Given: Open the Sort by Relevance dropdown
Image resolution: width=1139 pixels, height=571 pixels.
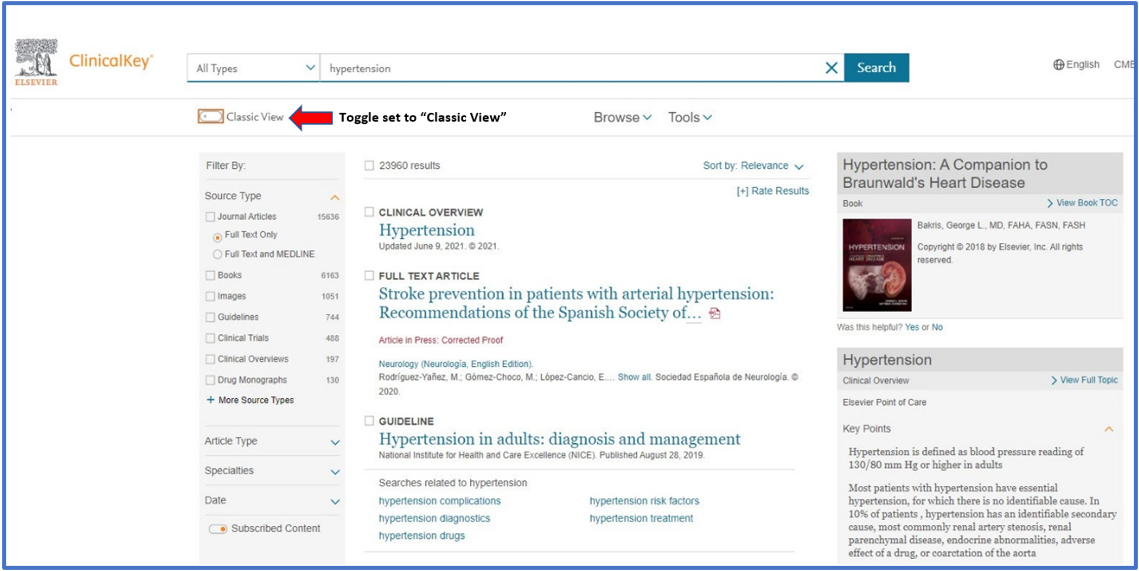Looking at the screenshot, I should pos(753,166).
